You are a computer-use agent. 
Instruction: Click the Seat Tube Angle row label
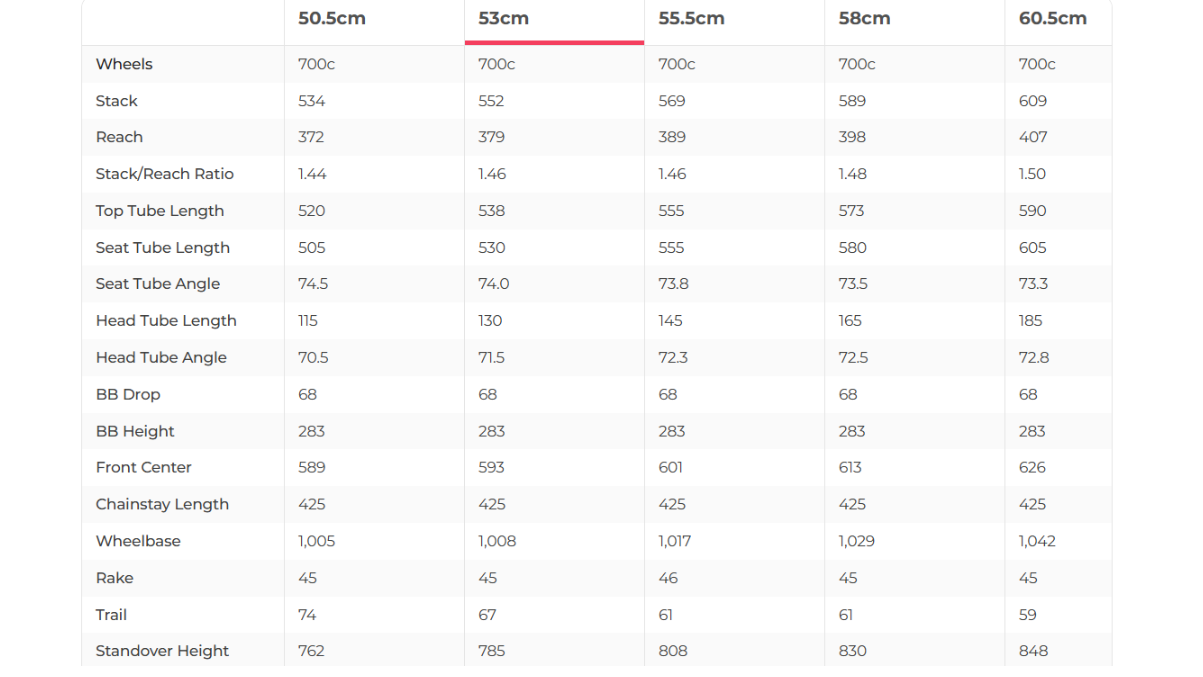[157, 284]
